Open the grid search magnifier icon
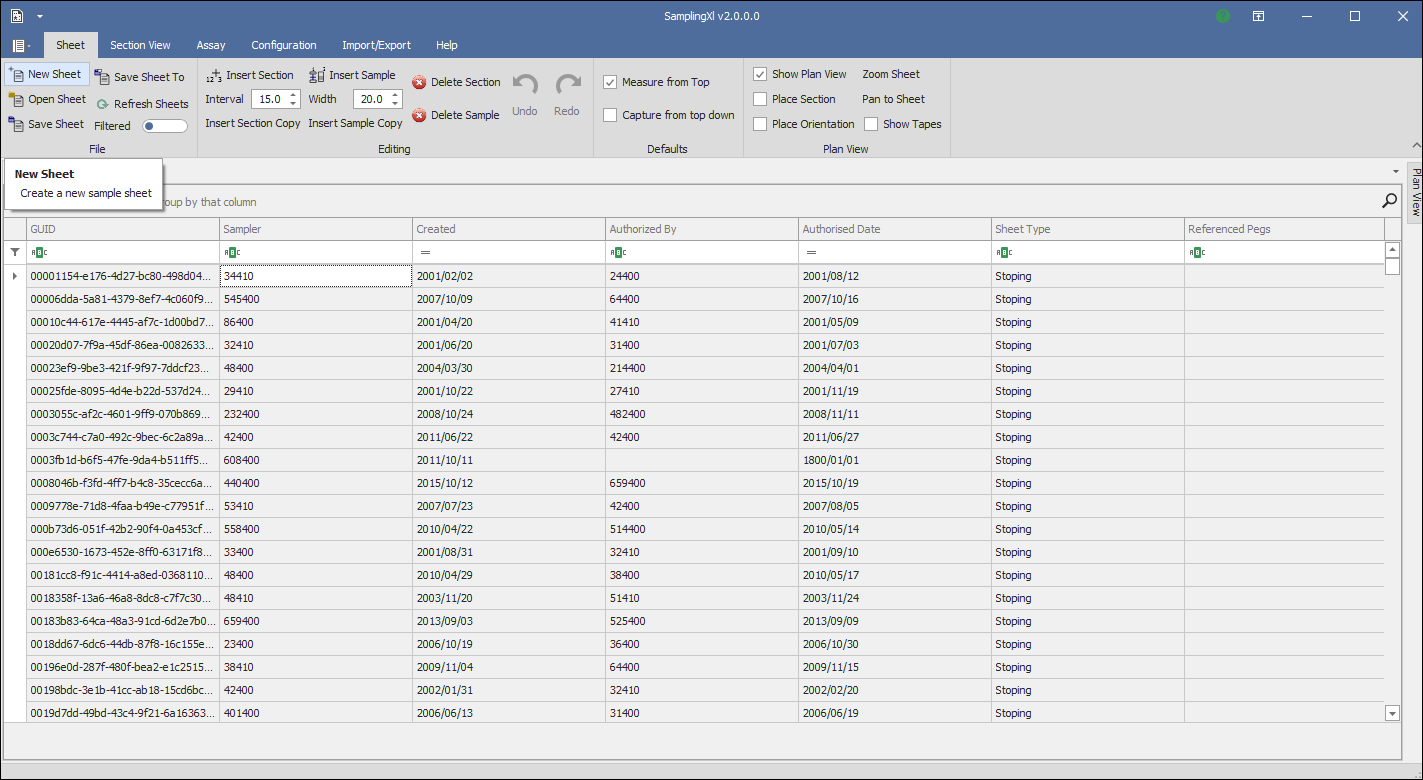 pos(1389,201)
